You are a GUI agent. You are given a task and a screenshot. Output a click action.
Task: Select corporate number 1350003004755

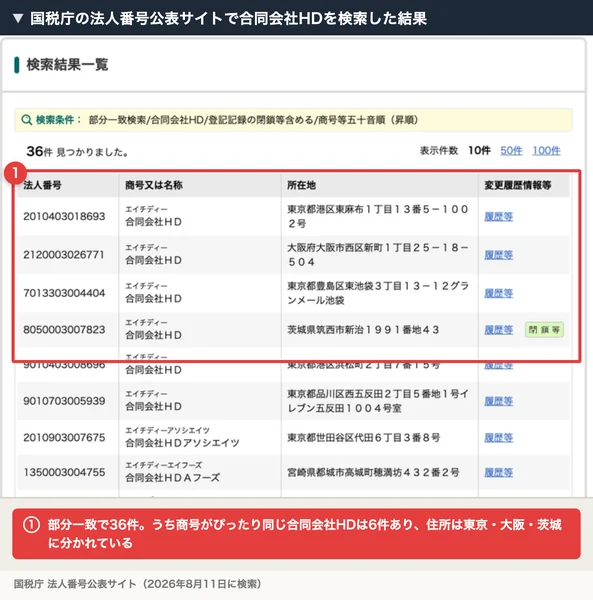pos(64,472)
